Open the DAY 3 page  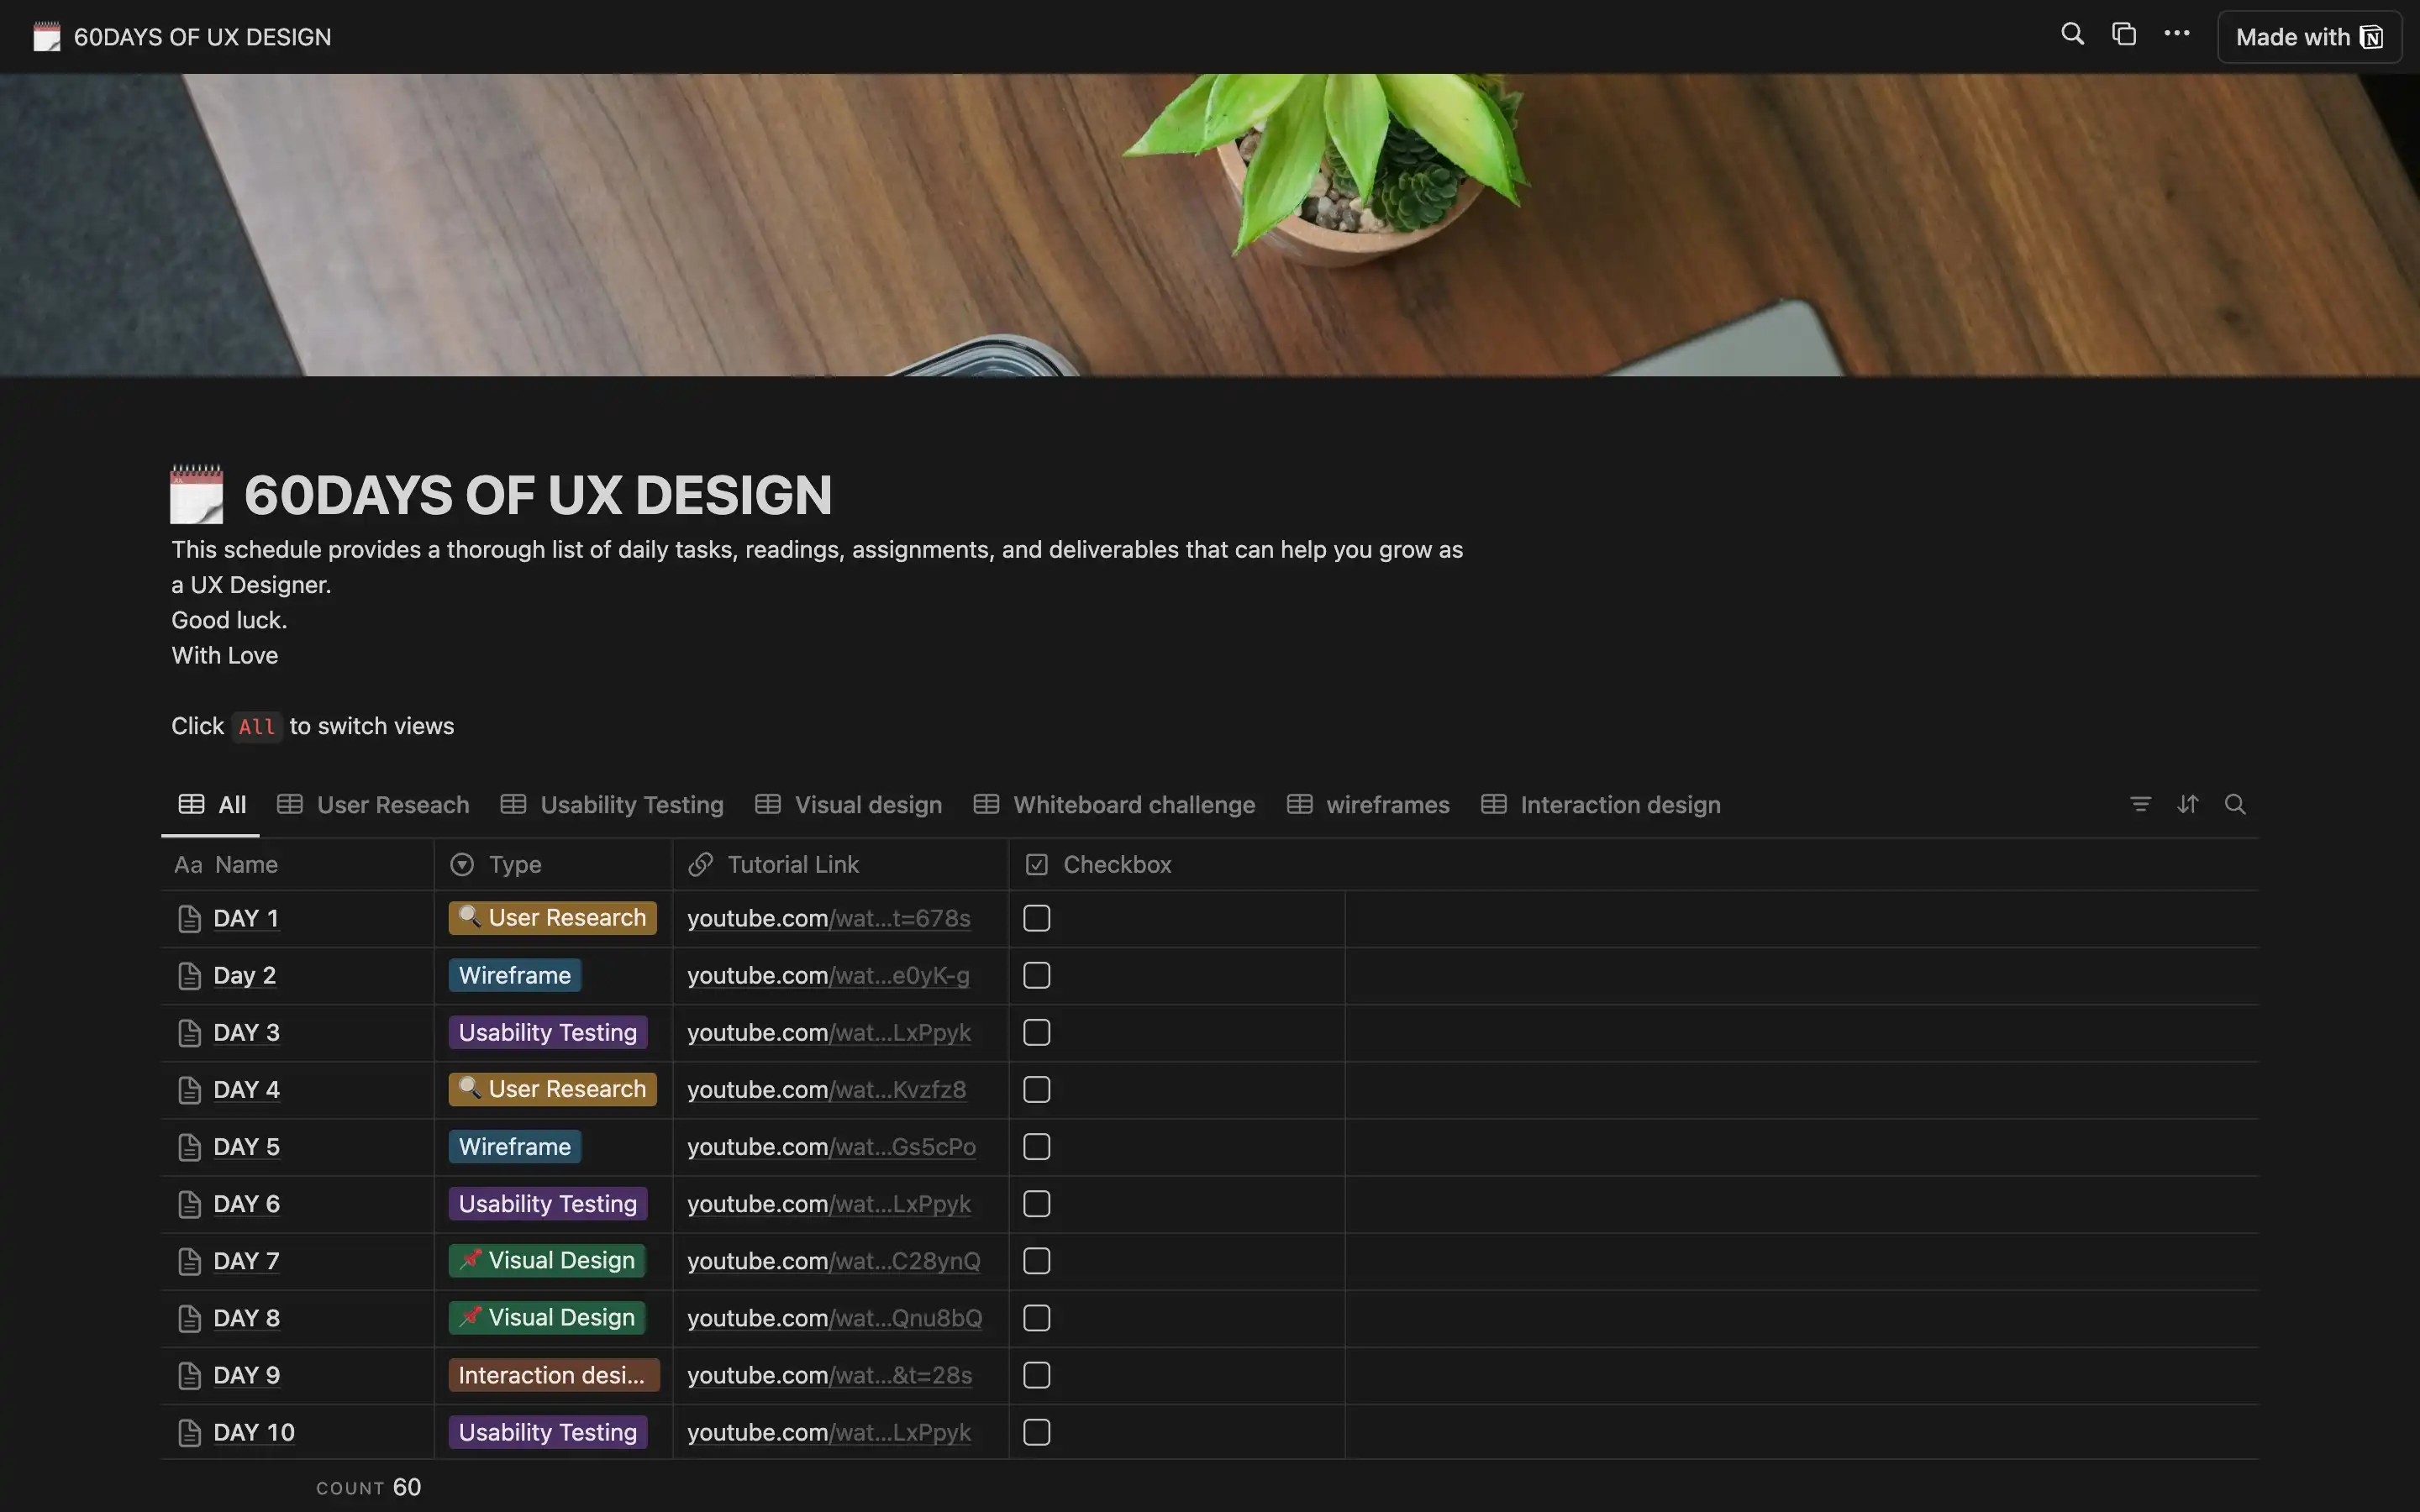tap(246, 1032)
